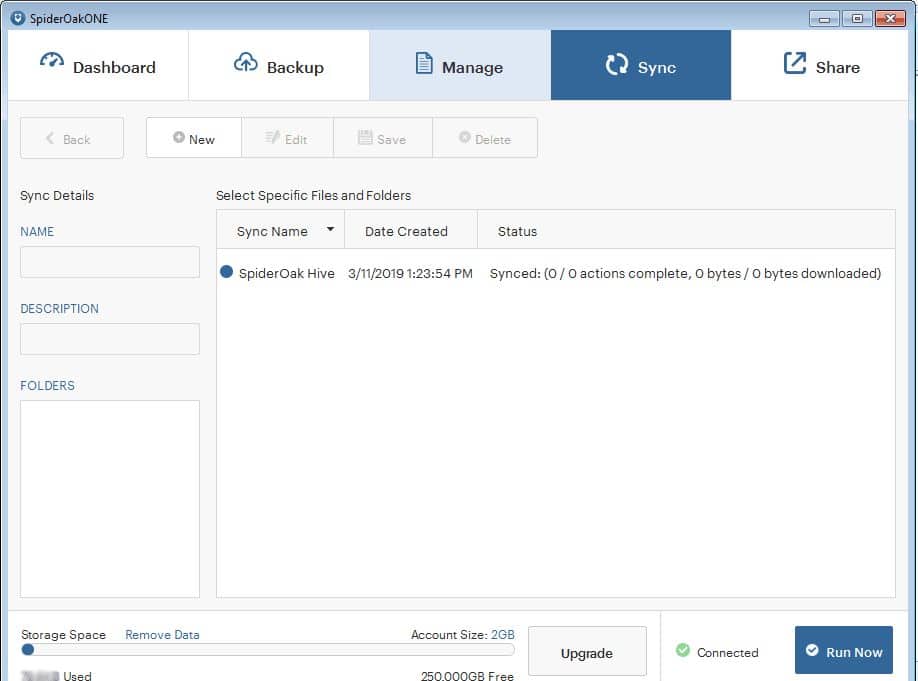918x681 pixels.
Task: Click the storage space usage slider handle
Action: pyautogui.click(x=28, y=649)
